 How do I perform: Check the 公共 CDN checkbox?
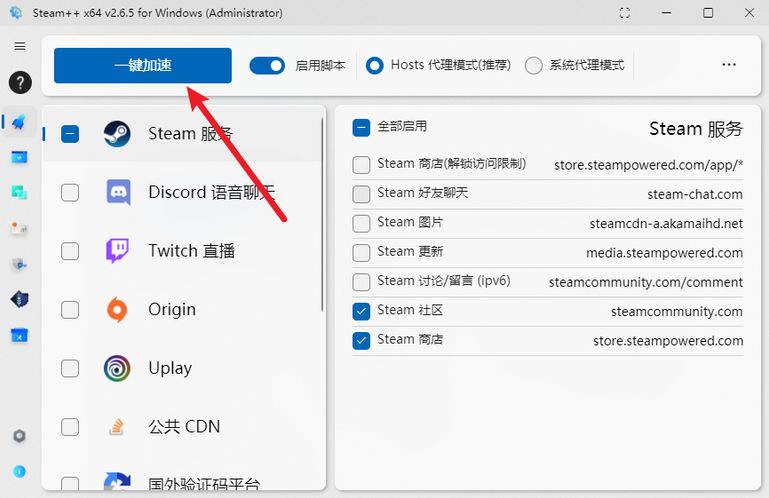(x=70, y=427)
